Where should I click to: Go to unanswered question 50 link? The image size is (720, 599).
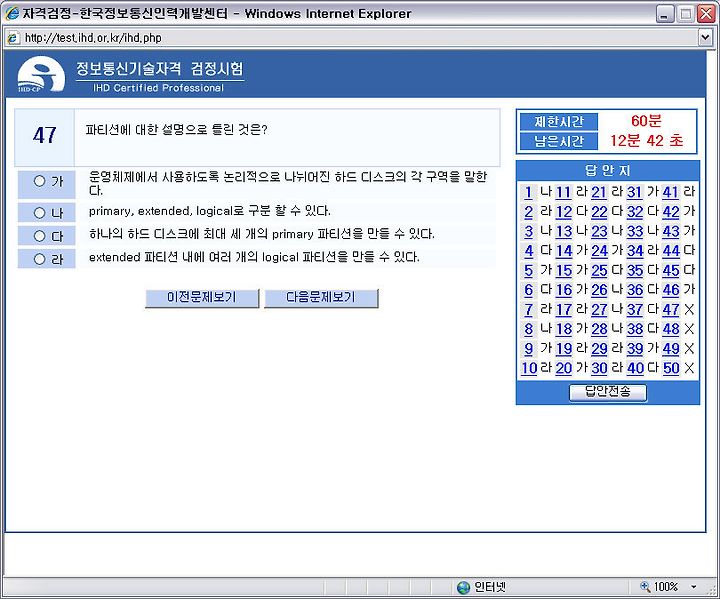[670, 368]
